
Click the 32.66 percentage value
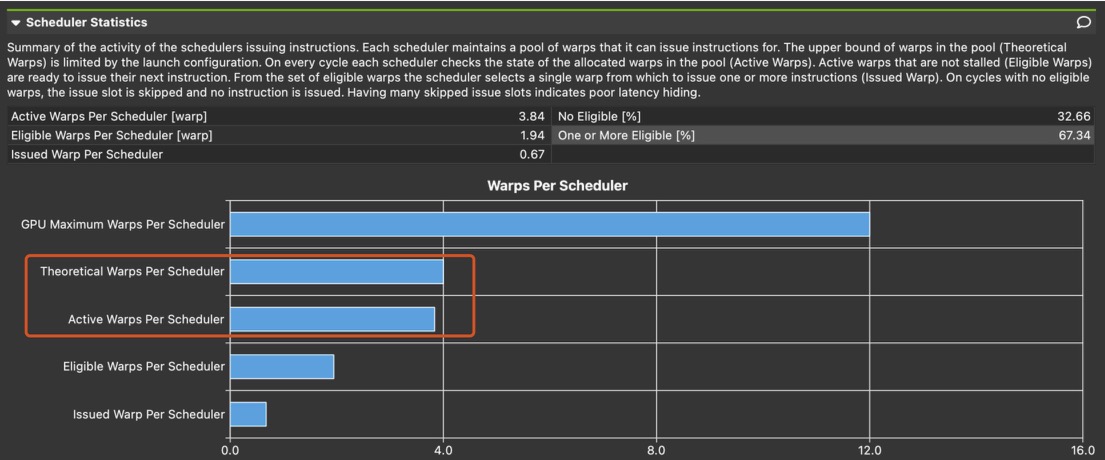tap(1075, 117)
